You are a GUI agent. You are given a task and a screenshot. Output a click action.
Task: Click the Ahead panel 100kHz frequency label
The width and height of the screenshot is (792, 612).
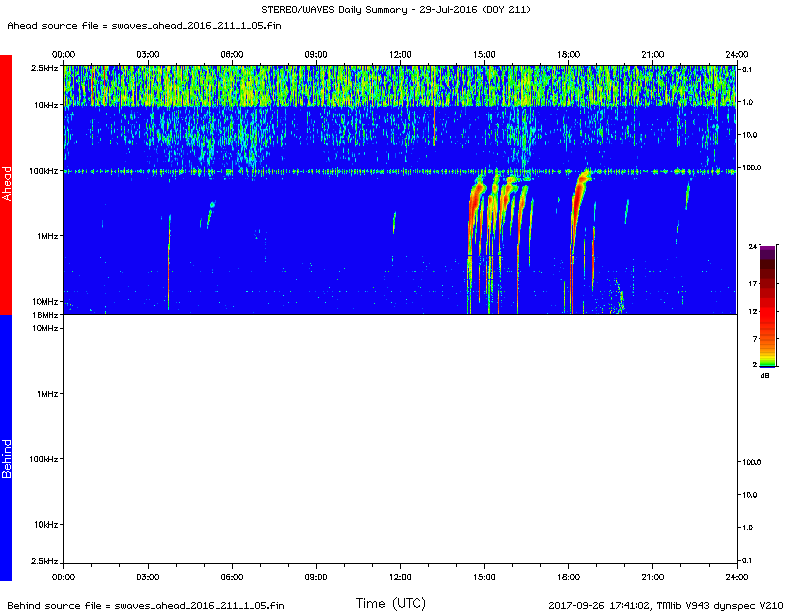[x=43, y=171]
